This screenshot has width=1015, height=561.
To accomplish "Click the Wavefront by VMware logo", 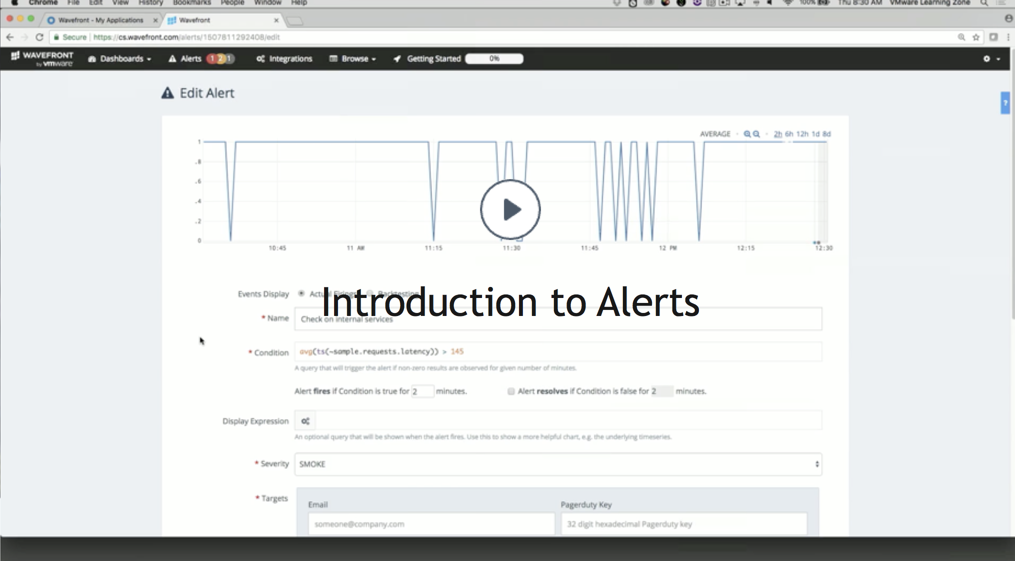I will (43, 59).
